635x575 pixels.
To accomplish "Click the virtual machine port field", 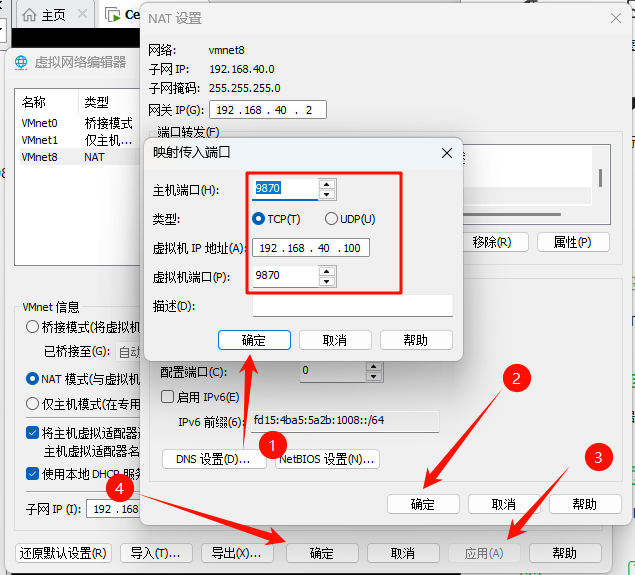I will [x=285, y=276].
